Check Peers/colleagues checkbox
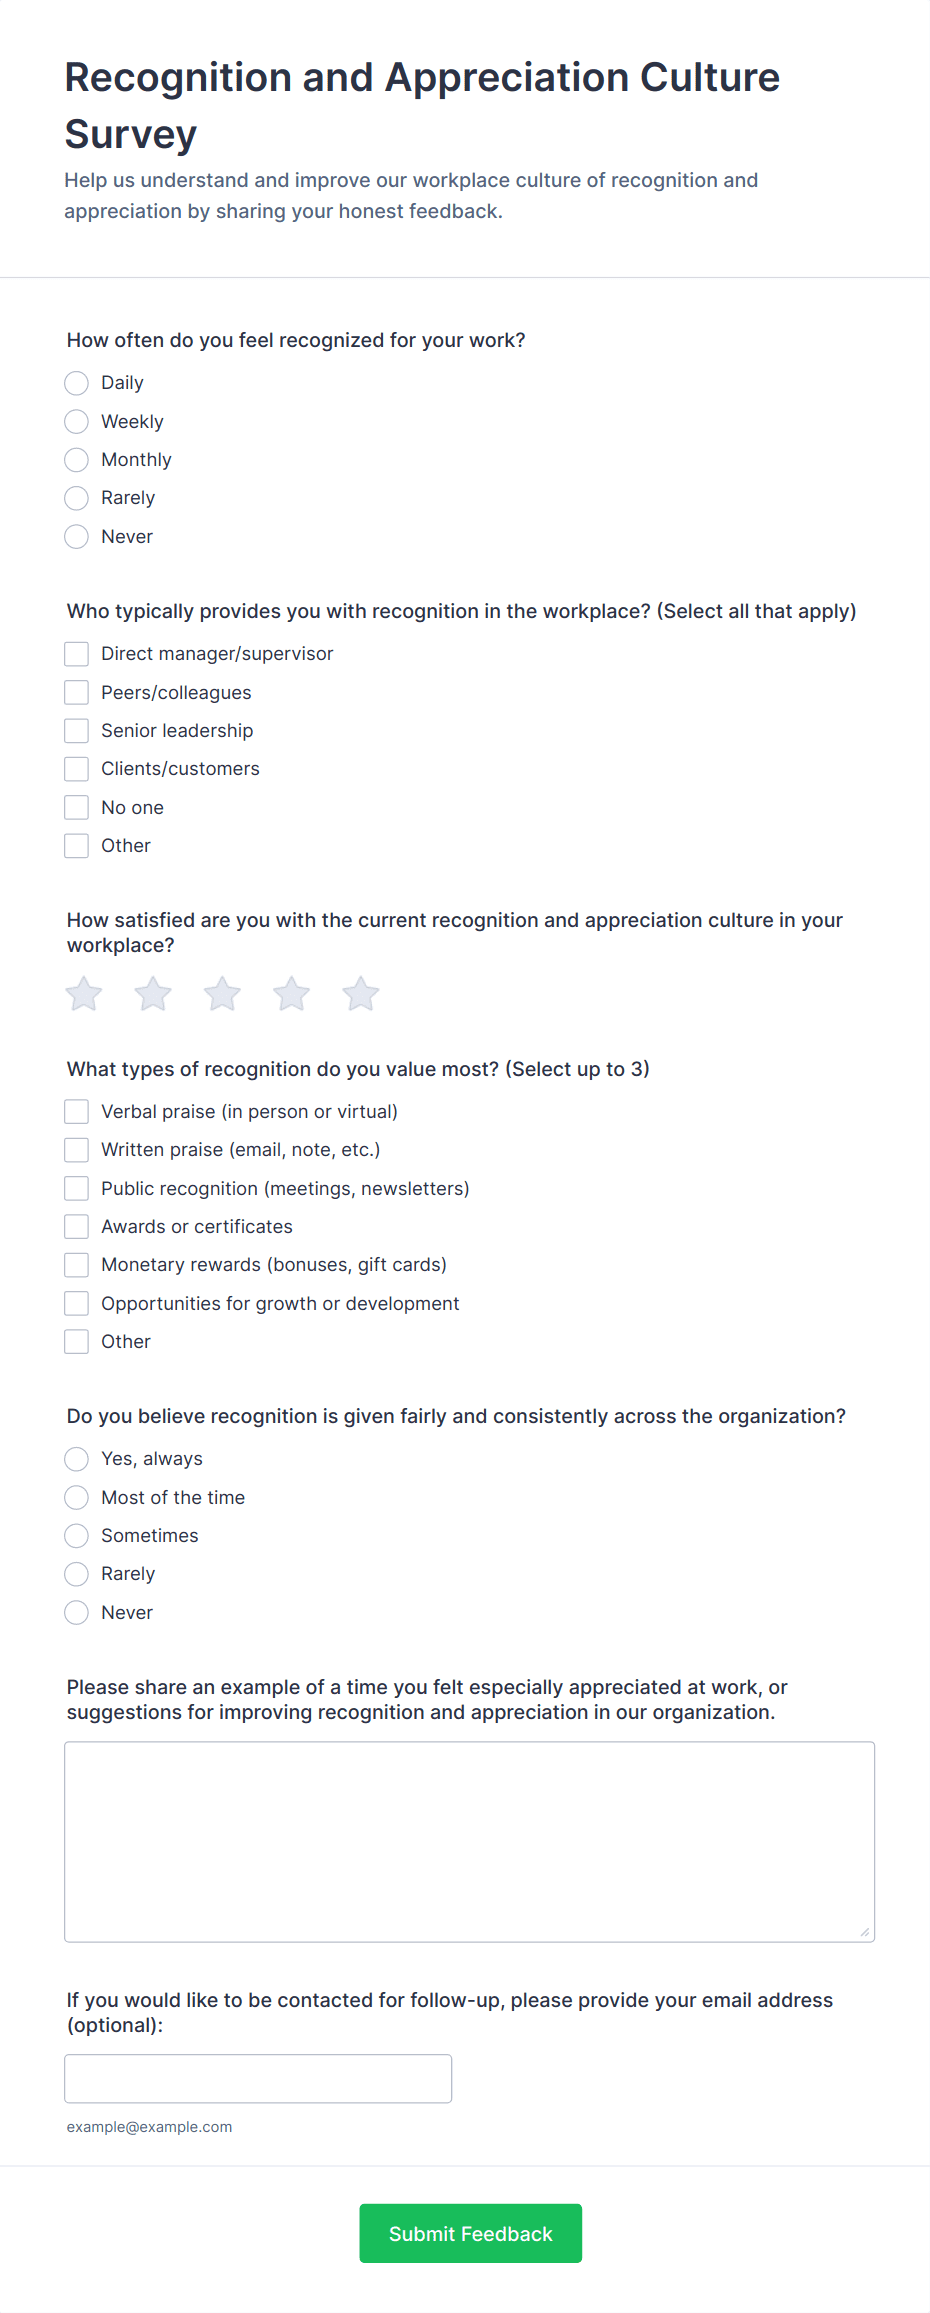This screenshot has height=2313, width=930. click(x=76, y=692)
